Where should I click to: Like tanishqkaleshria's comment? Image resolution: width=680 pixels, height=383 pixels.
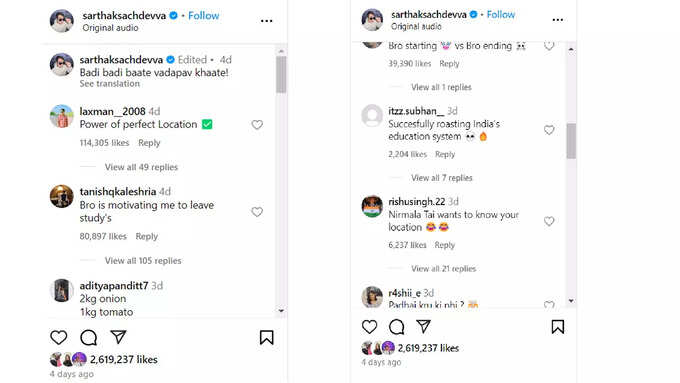(257, 212)
